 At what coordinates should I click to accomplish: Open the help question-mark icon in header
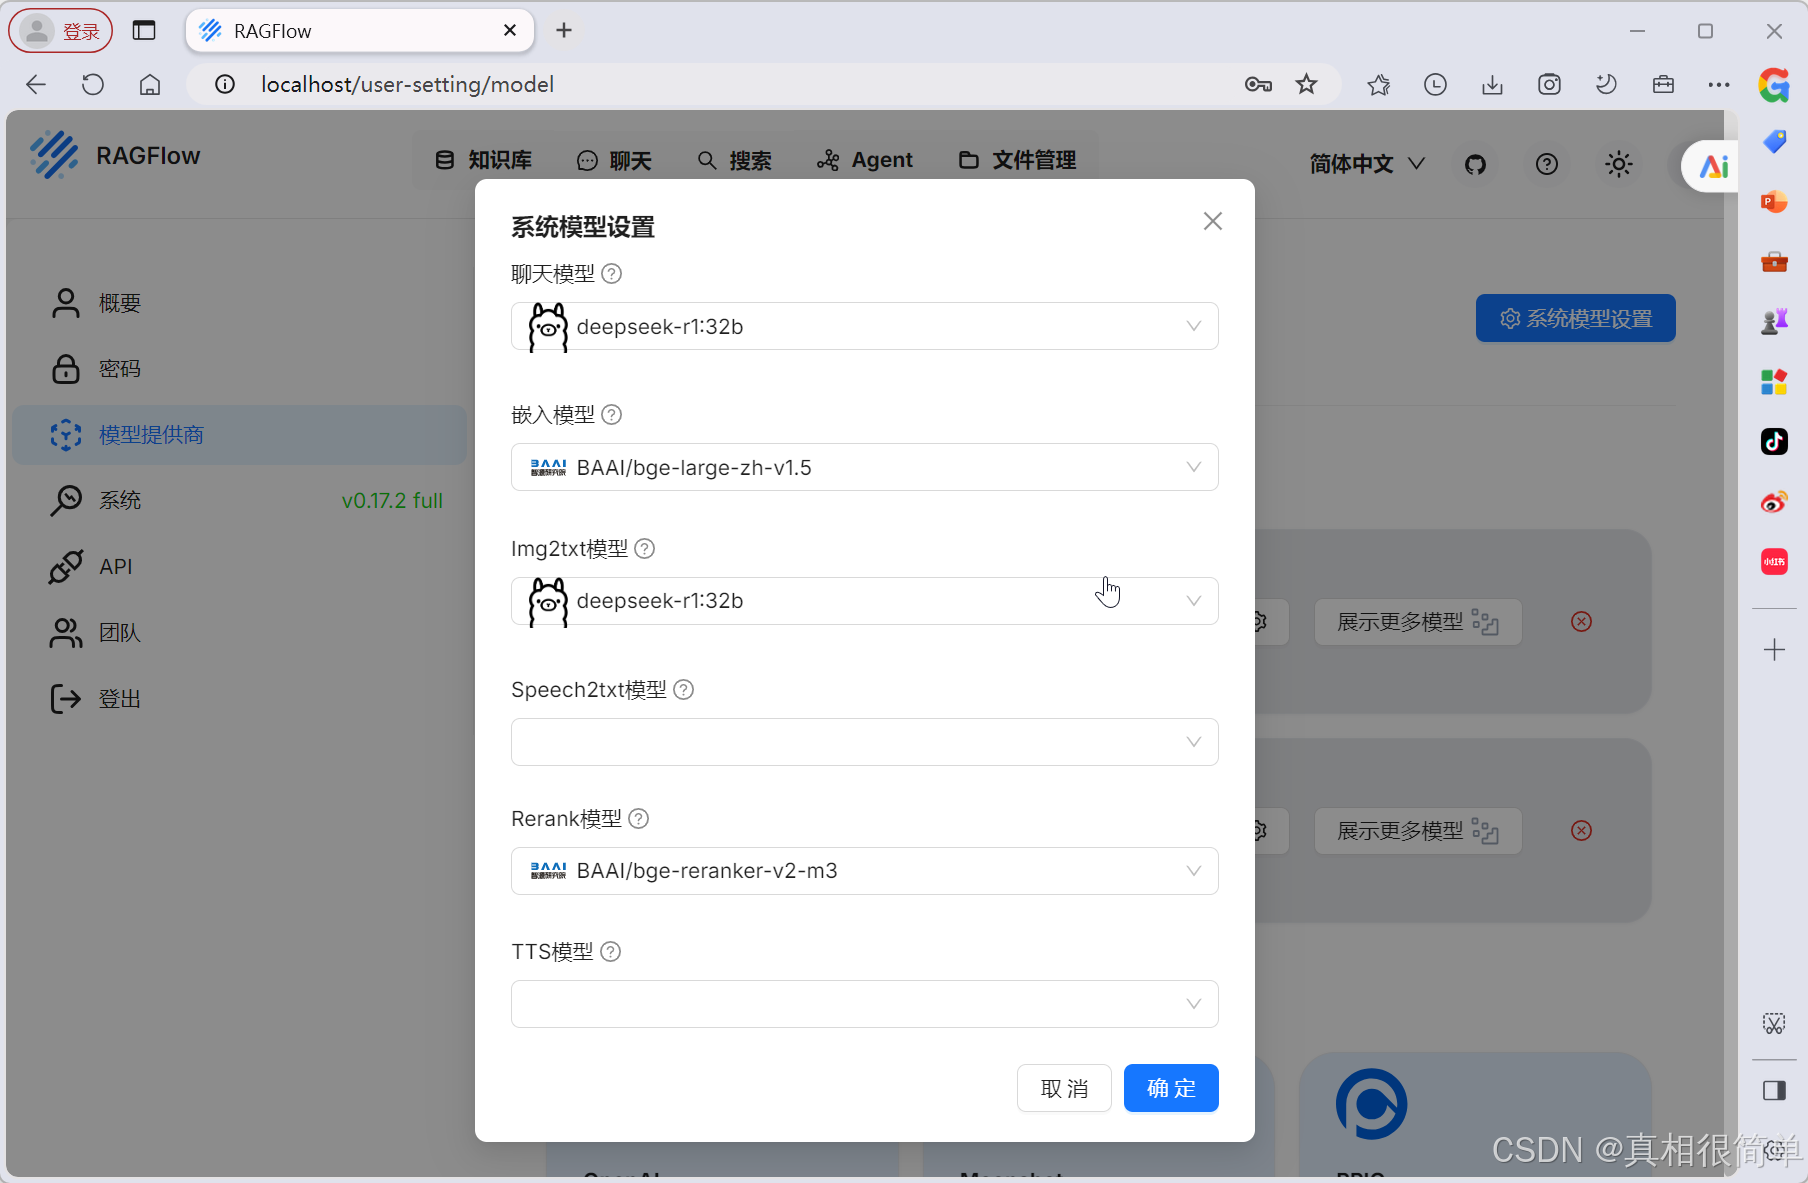pos(1547,164)
